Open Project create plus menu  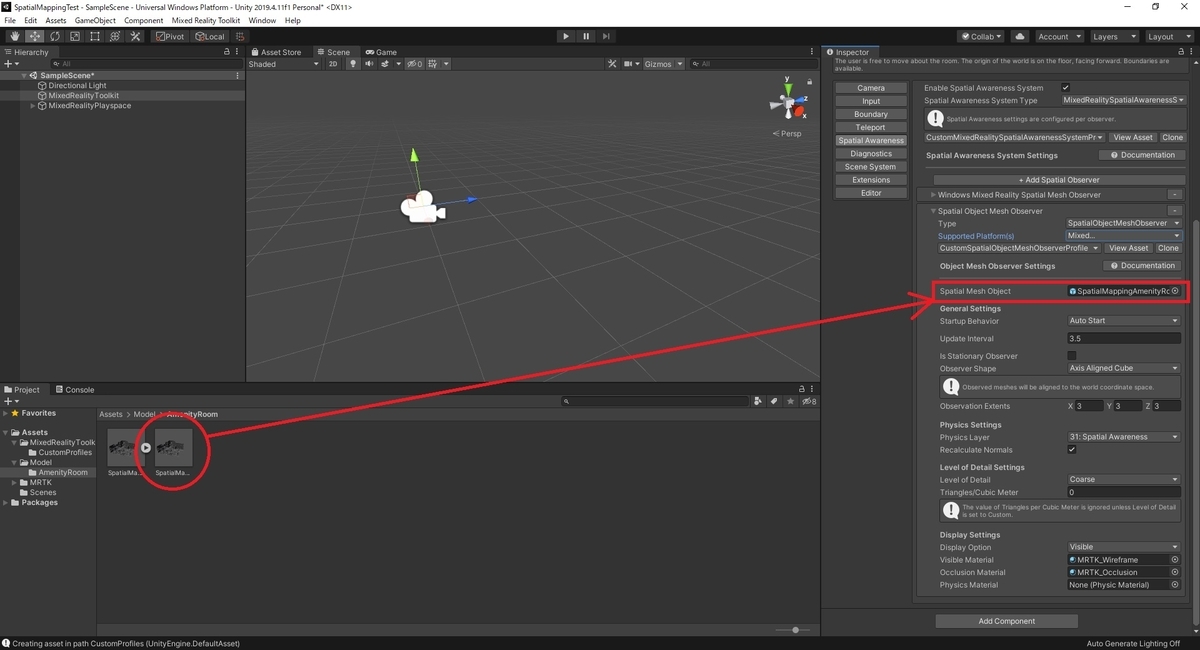coord(11,401)
